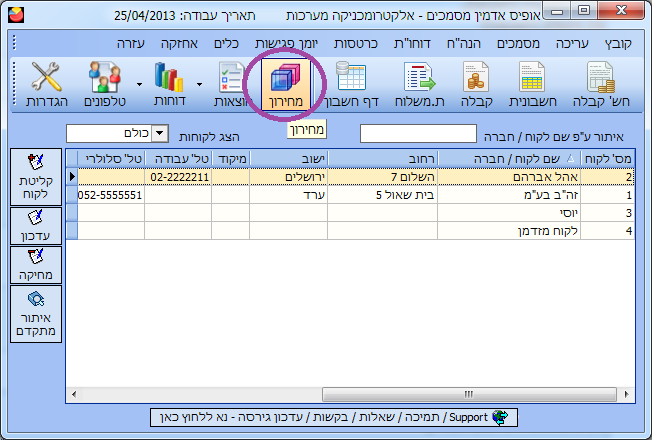
Task: Open the הצג לקוחות combo box arrow
Action: click(160, 133)
